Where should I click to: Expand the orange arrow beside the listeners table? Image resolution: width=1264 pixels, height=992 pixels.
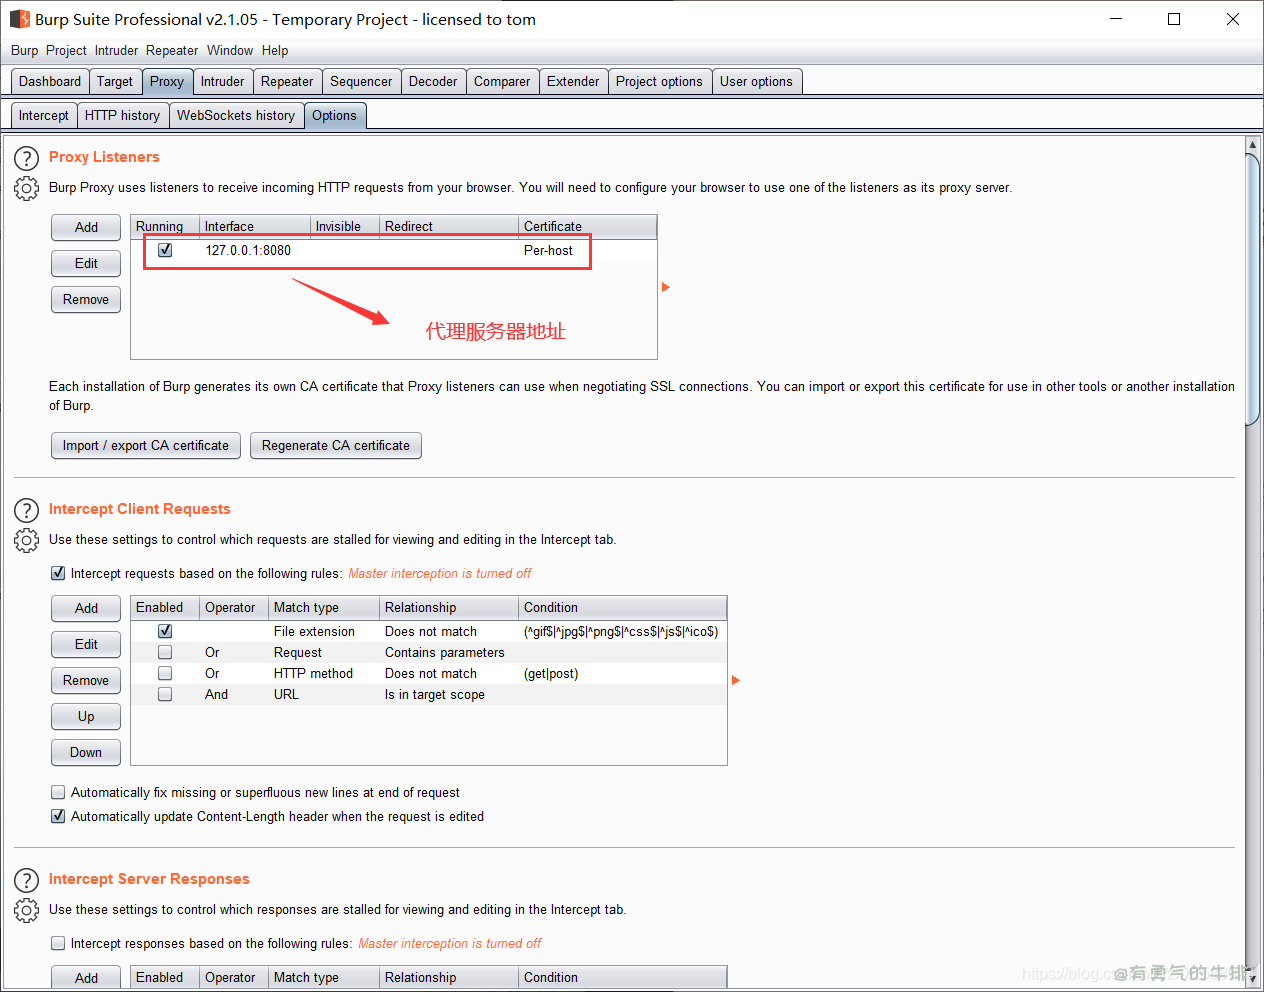click(665, 287)
